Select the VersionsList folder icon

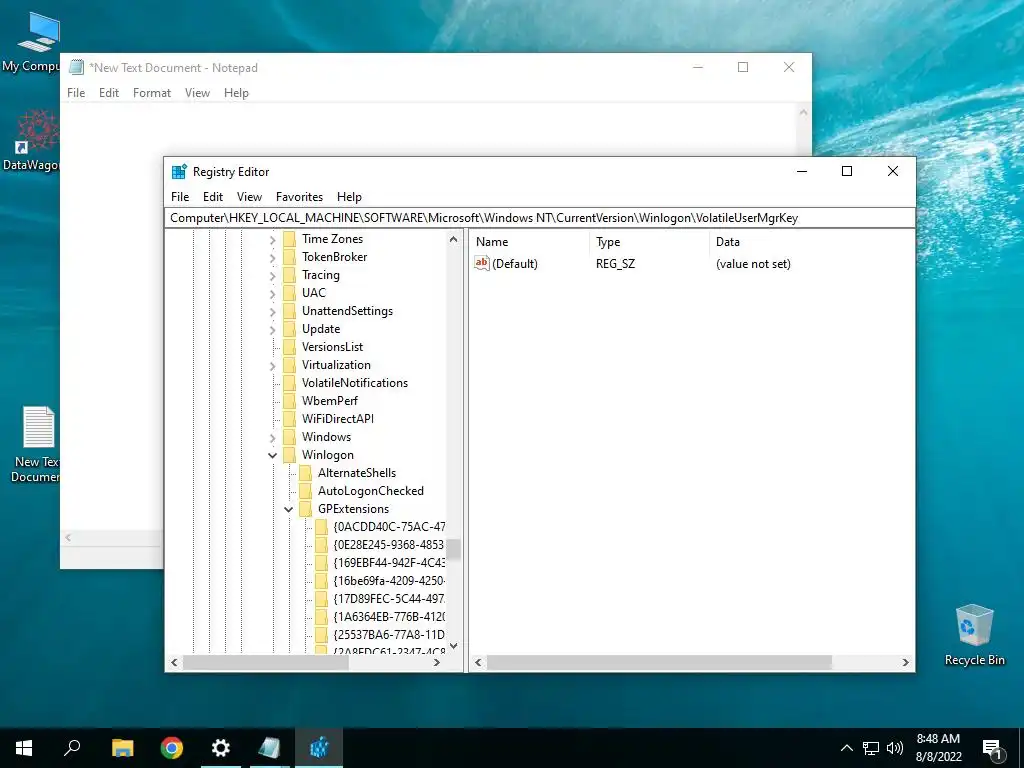[289, 347]
